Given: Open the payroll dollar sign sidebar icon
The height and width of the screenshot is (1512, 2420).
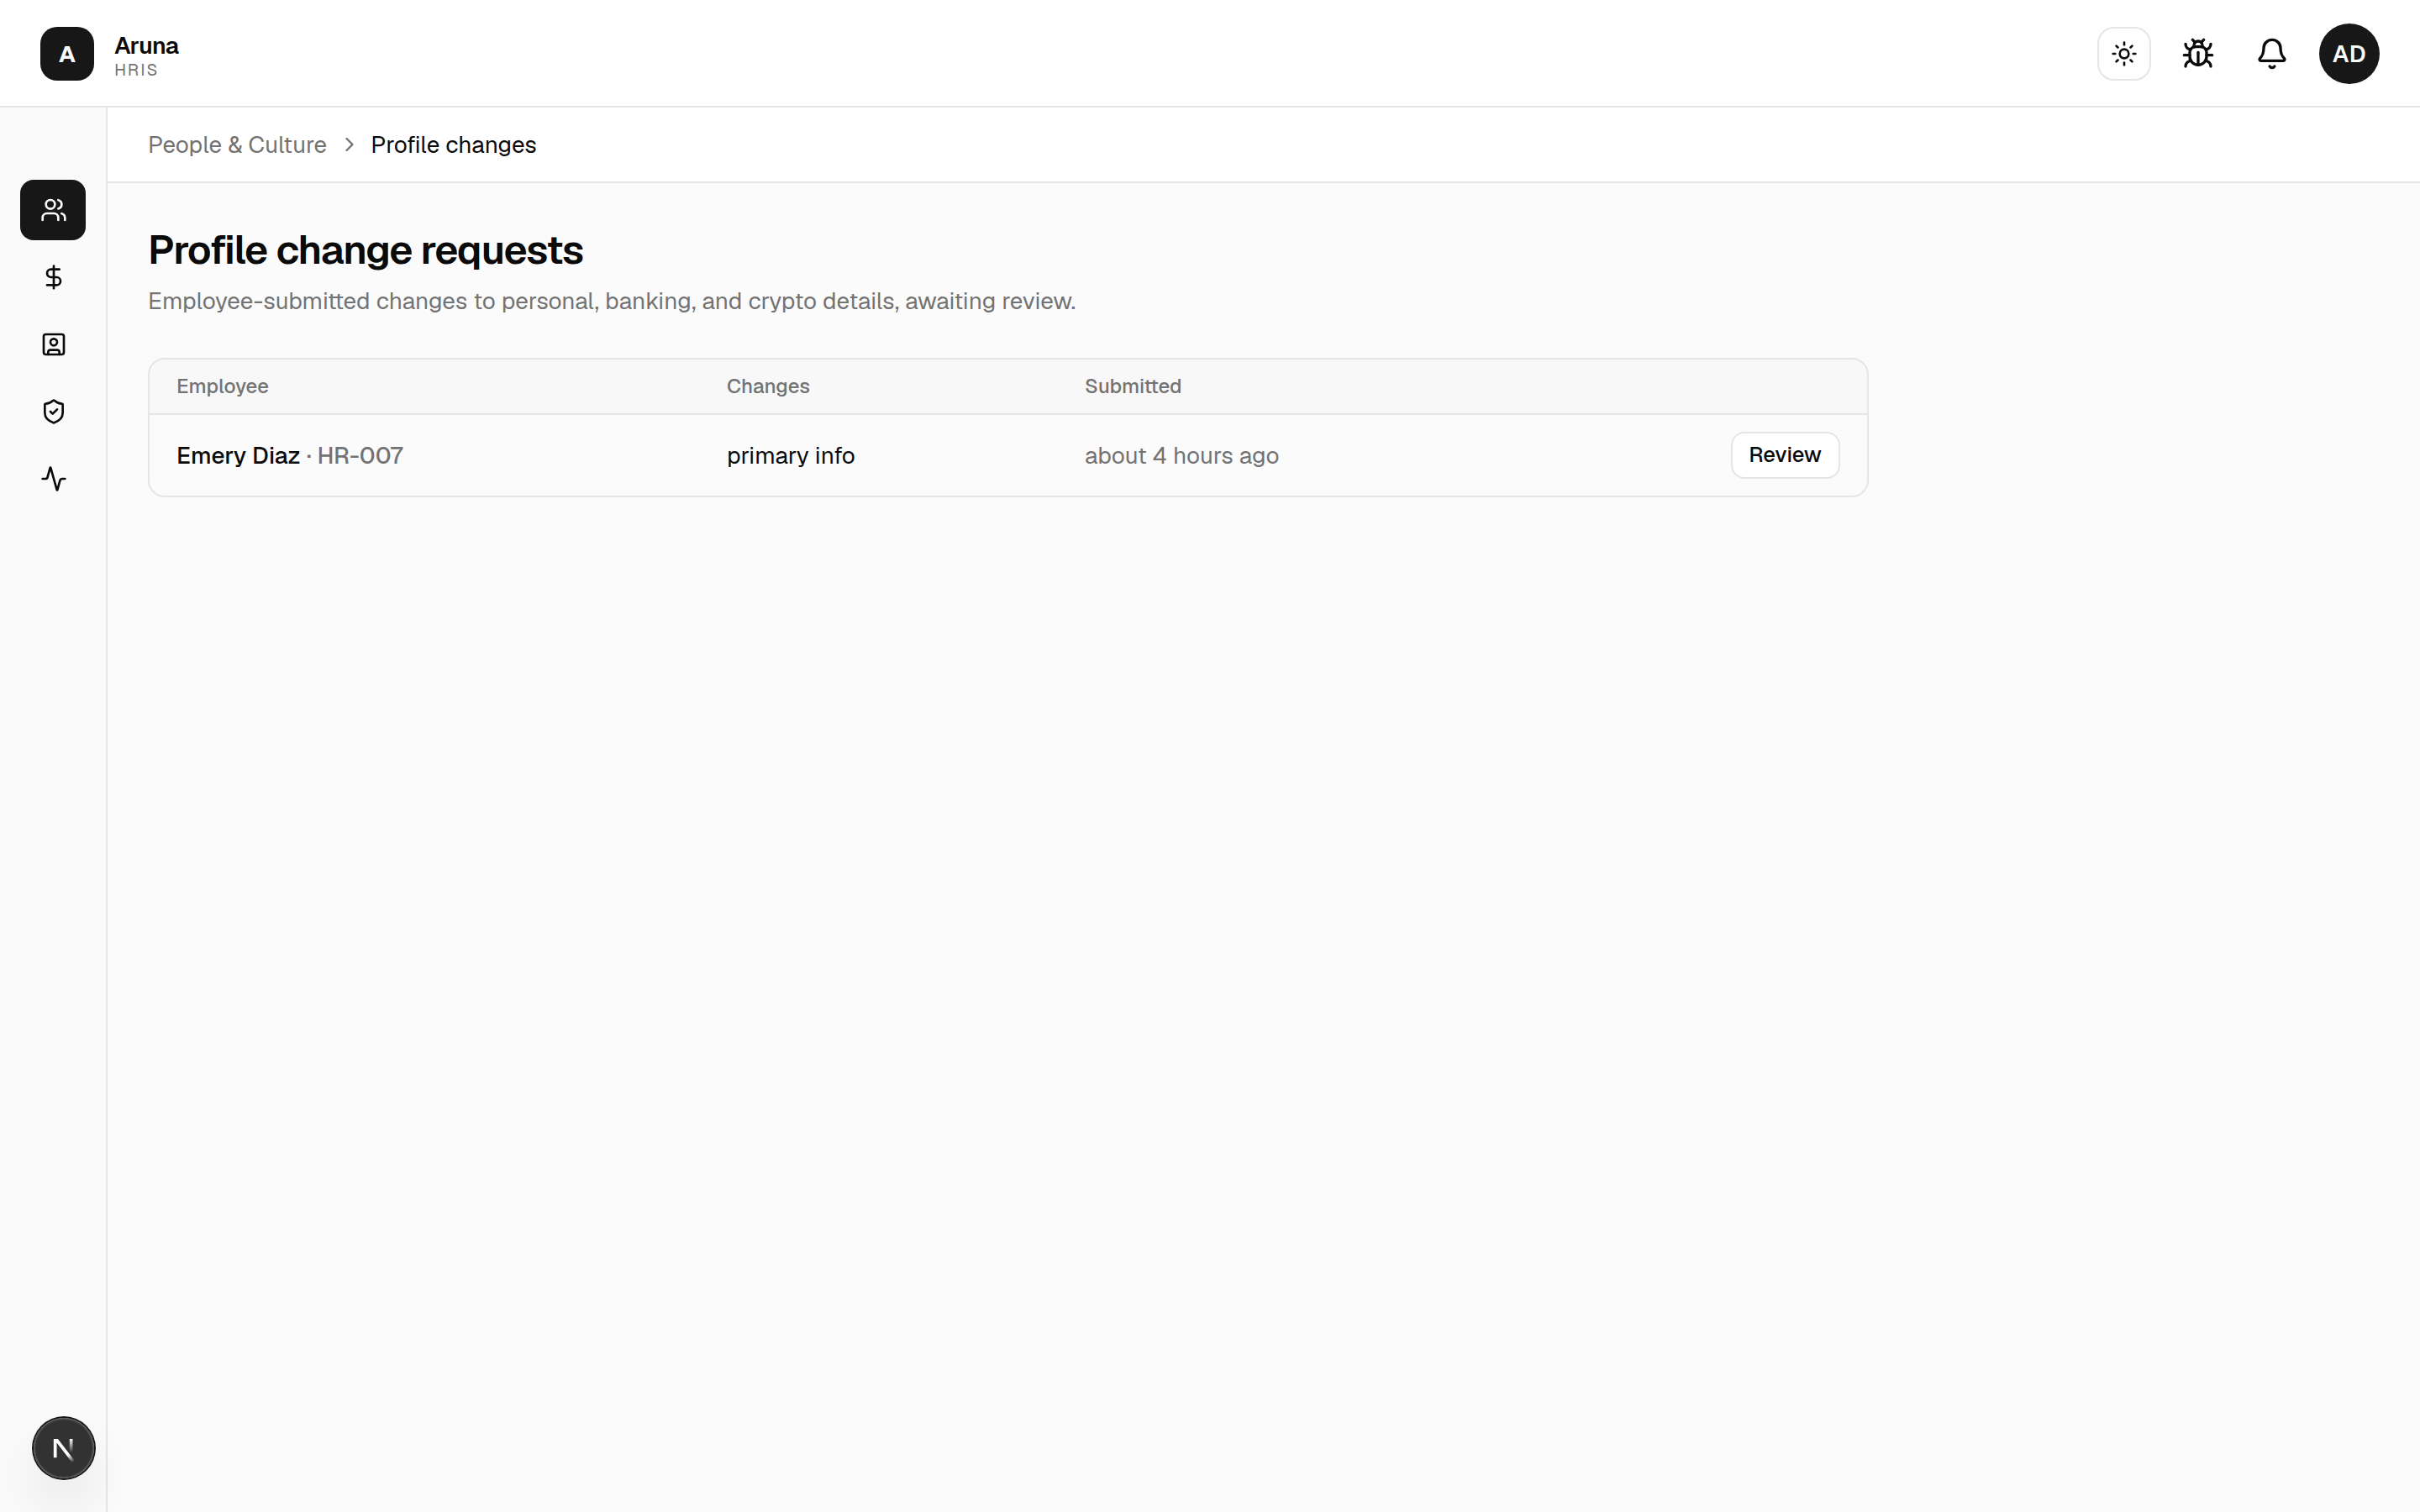Looking at the screenshot, I should tap(53, 277).
